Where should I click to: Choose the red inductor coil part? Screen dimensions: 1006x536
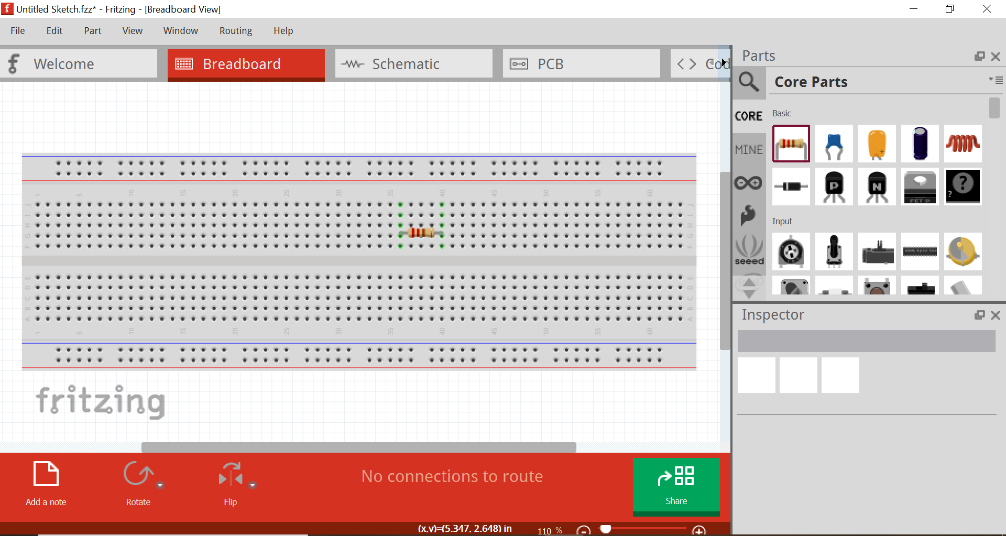[x=962, y=144]
